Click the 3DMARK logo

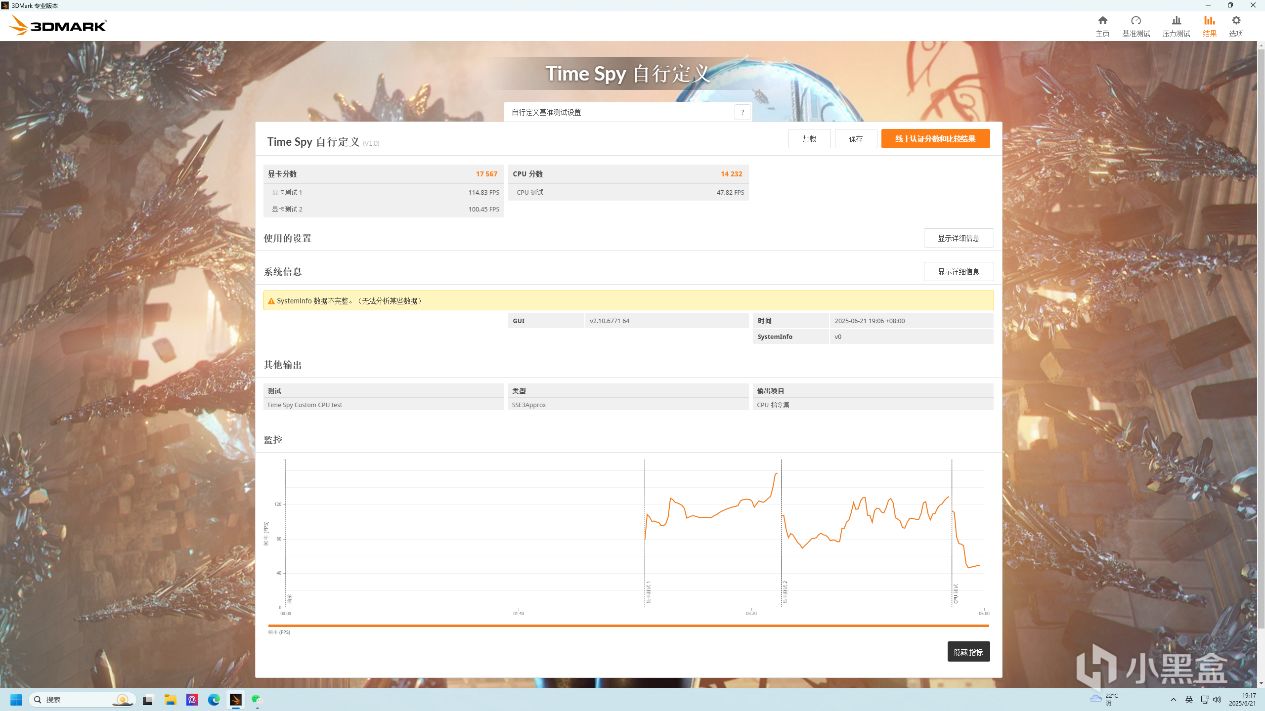(x=57, y=26)
